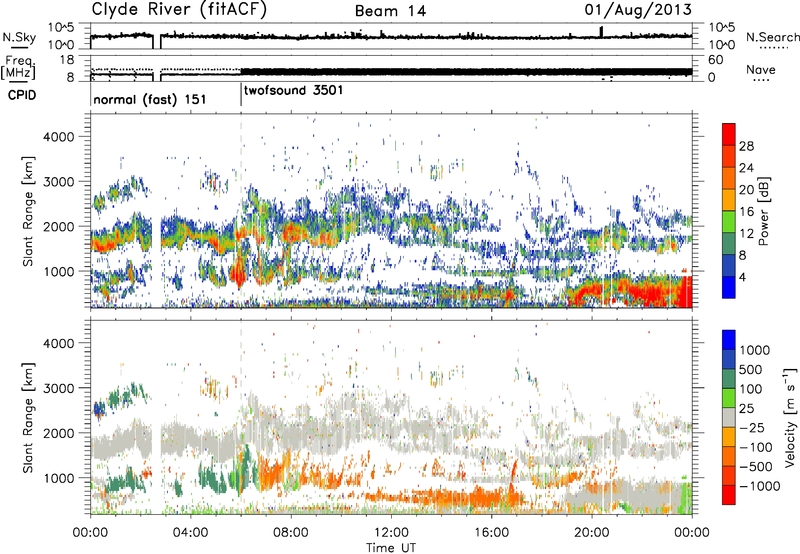Click the '04:00' time axis tick label
This screenshot has width=800, height=554.
point(191,533)
